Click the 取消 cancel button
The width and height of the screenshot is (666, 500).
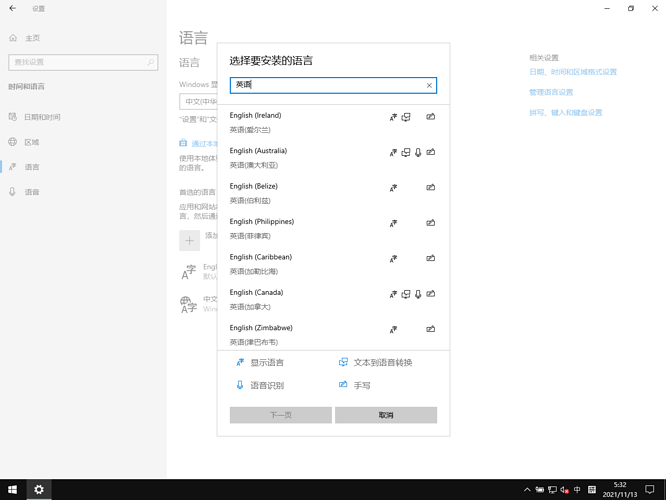[386, 415]
